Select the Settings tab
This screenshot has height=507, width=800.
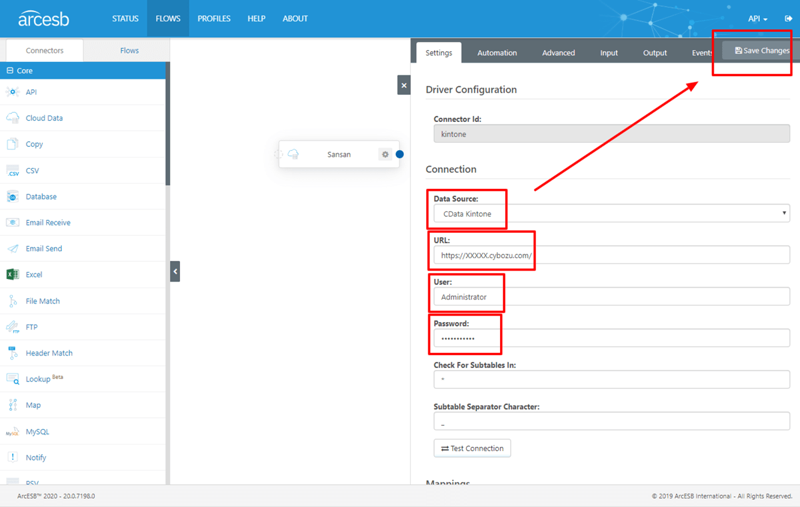point(439,53)
